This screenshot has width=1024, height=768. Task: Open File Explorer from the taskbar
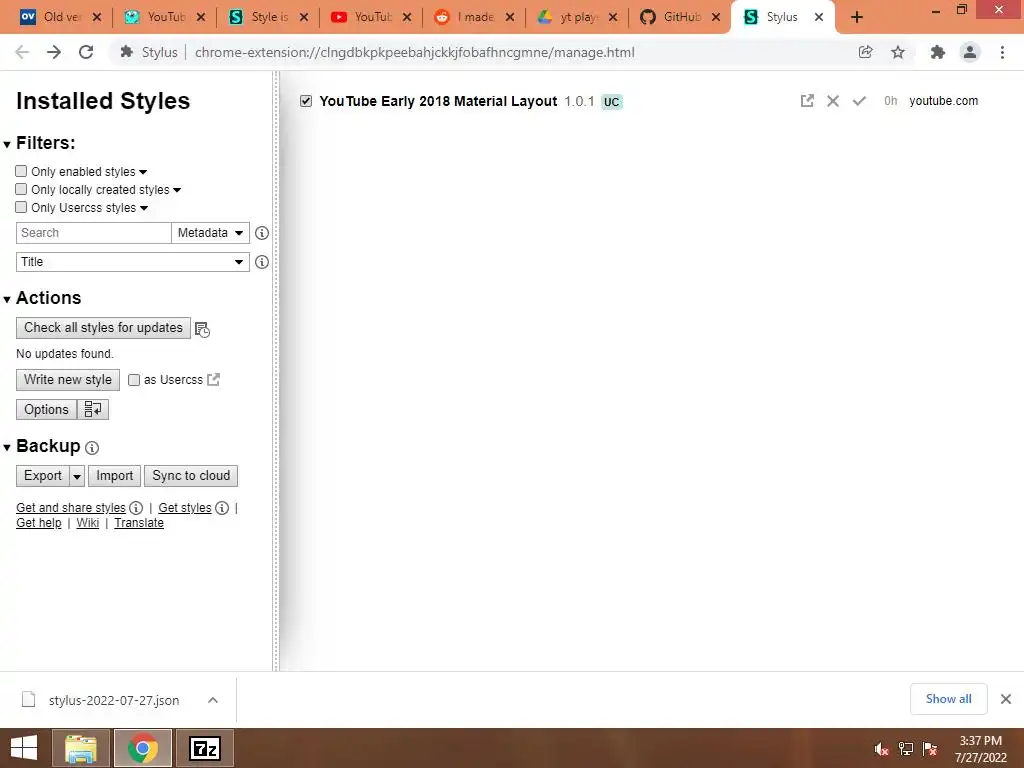tap(80, 748)
